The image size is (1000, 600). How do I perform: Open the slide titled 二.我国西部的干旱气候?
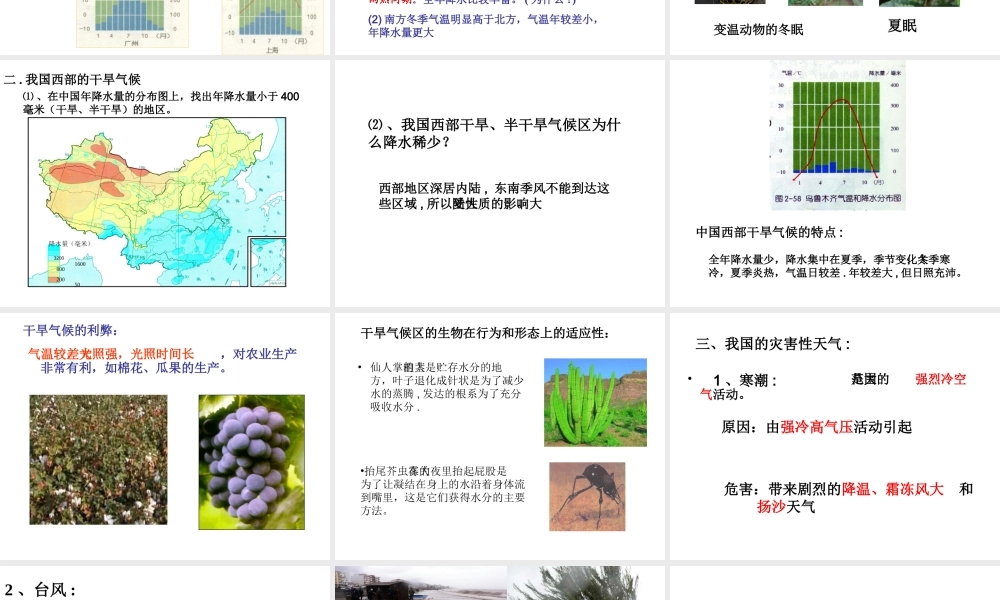pyautogui.click(x=165, y=183)
